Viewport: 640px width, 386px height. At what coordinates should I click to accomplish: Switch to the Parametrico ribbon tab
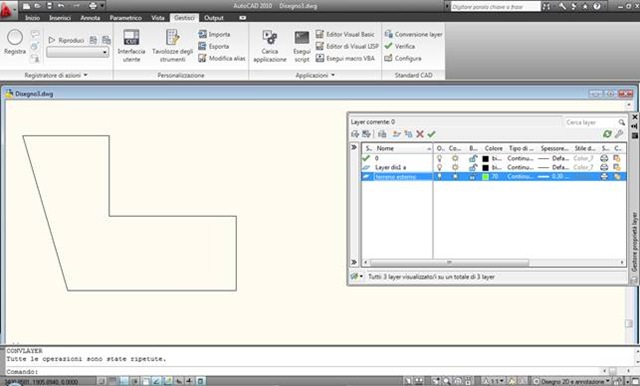125,18
